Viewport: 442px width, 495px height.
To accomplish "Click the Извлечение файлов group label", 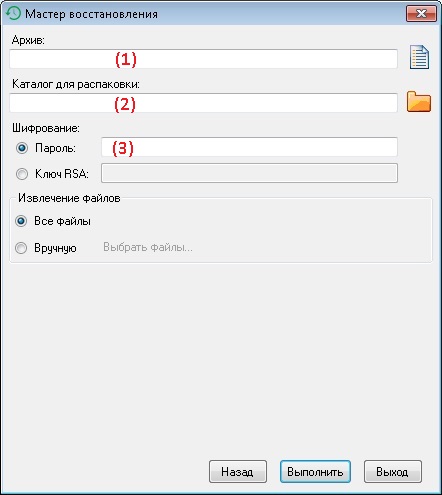I will [69, 198].
